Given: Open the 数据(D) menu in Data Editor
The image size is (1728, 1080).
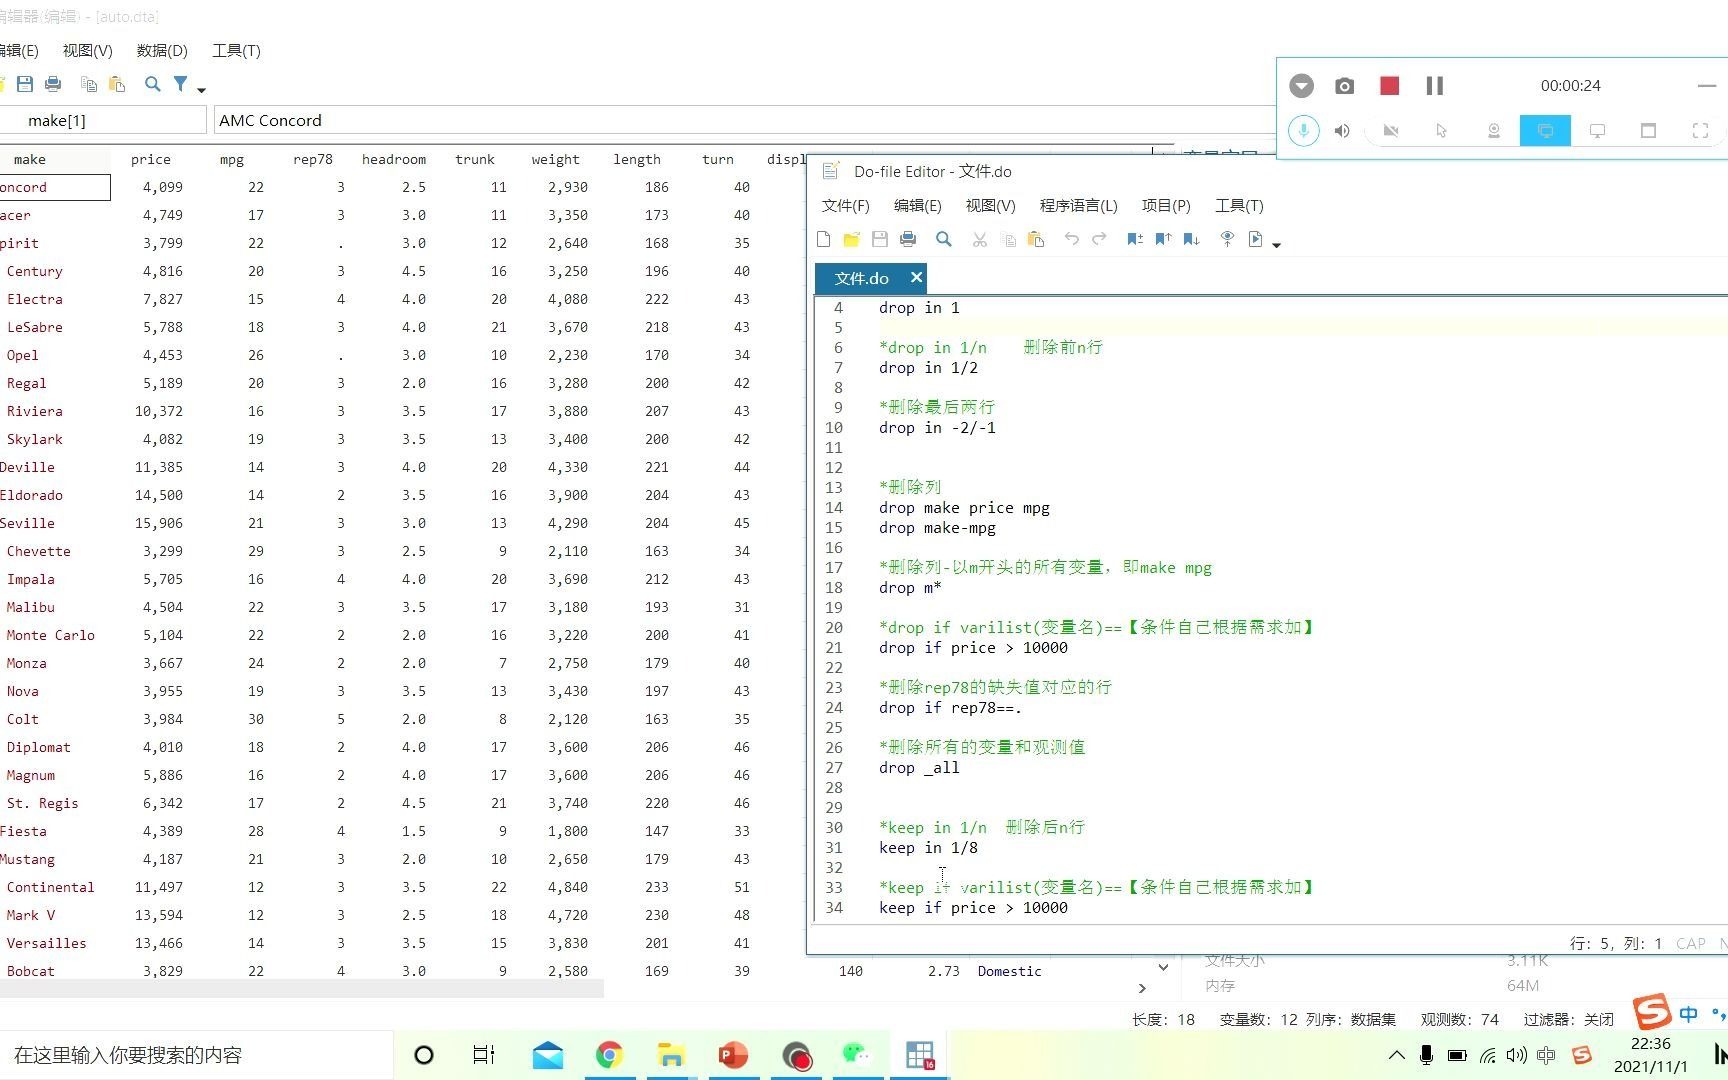Looking at the screenshot, I should click(x=162, y=50).
